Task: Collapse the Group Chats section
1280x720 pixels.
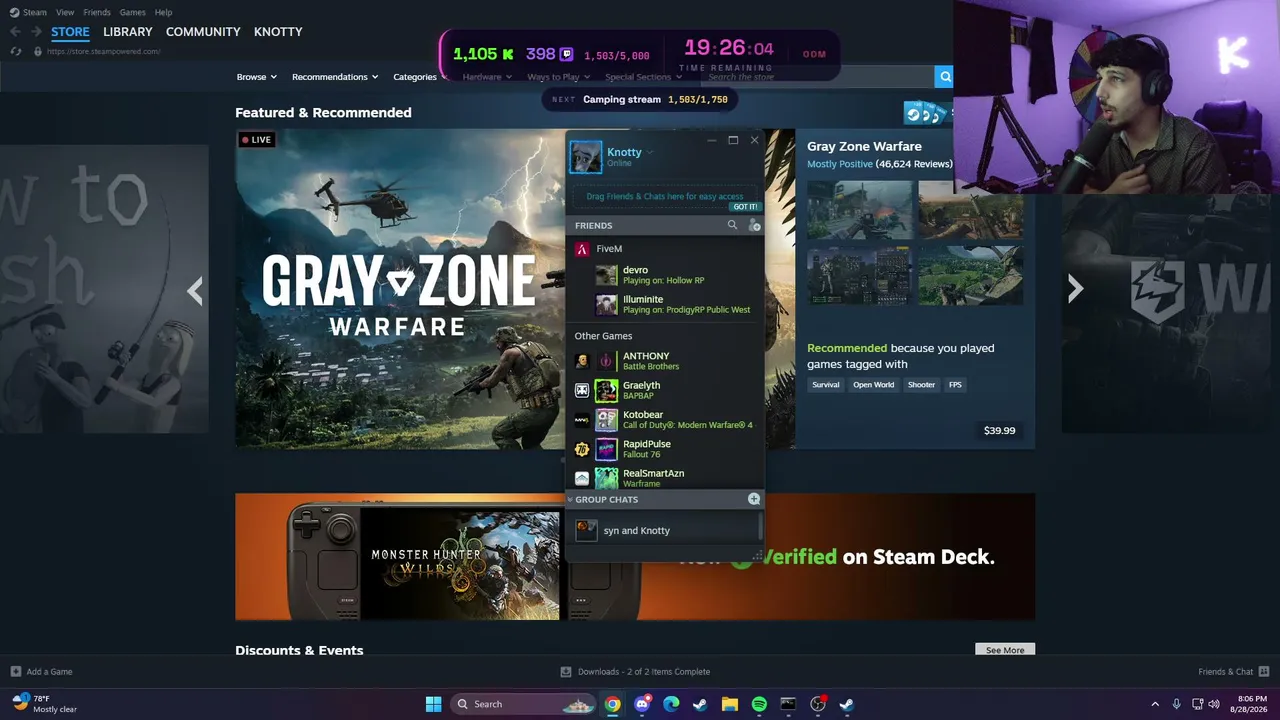Action: [570, 499]
